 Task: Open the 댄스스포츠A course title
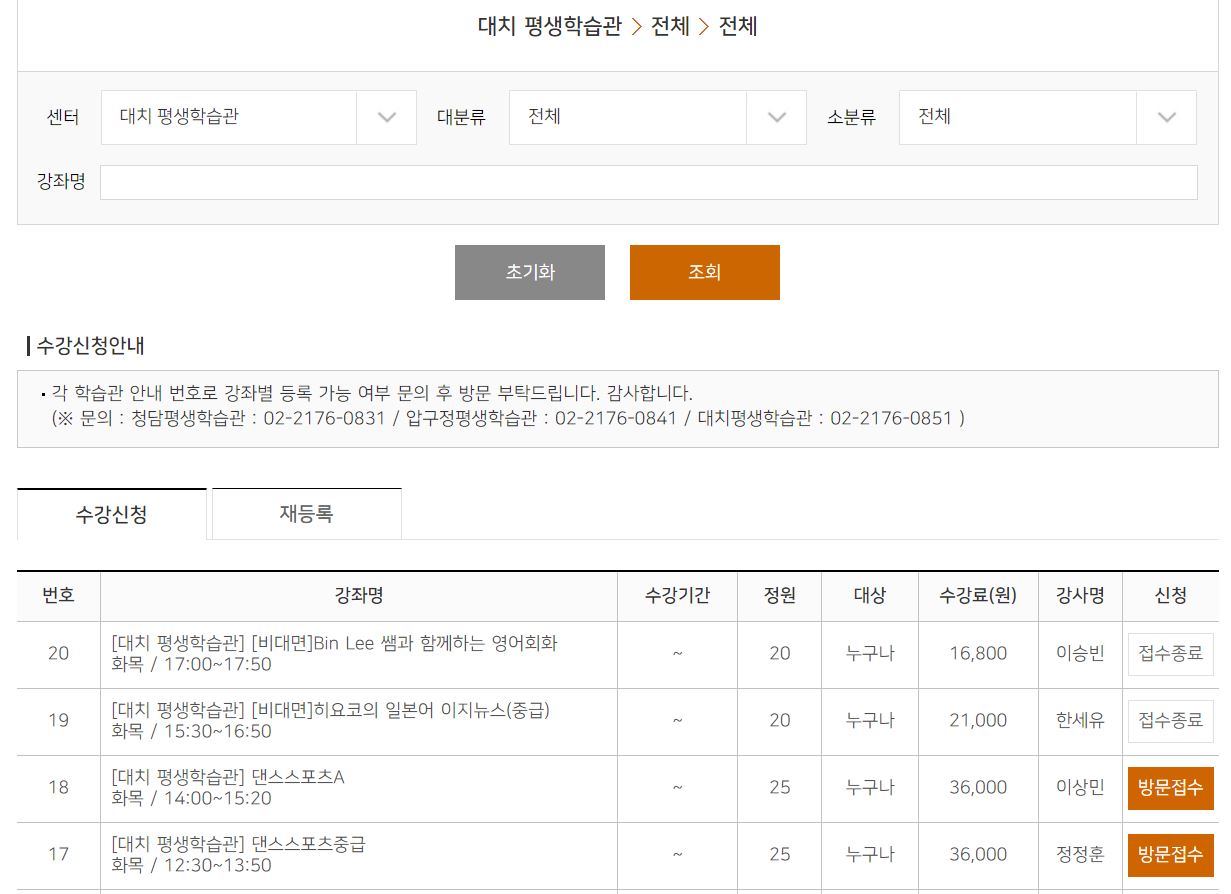[x=228, y=777]
